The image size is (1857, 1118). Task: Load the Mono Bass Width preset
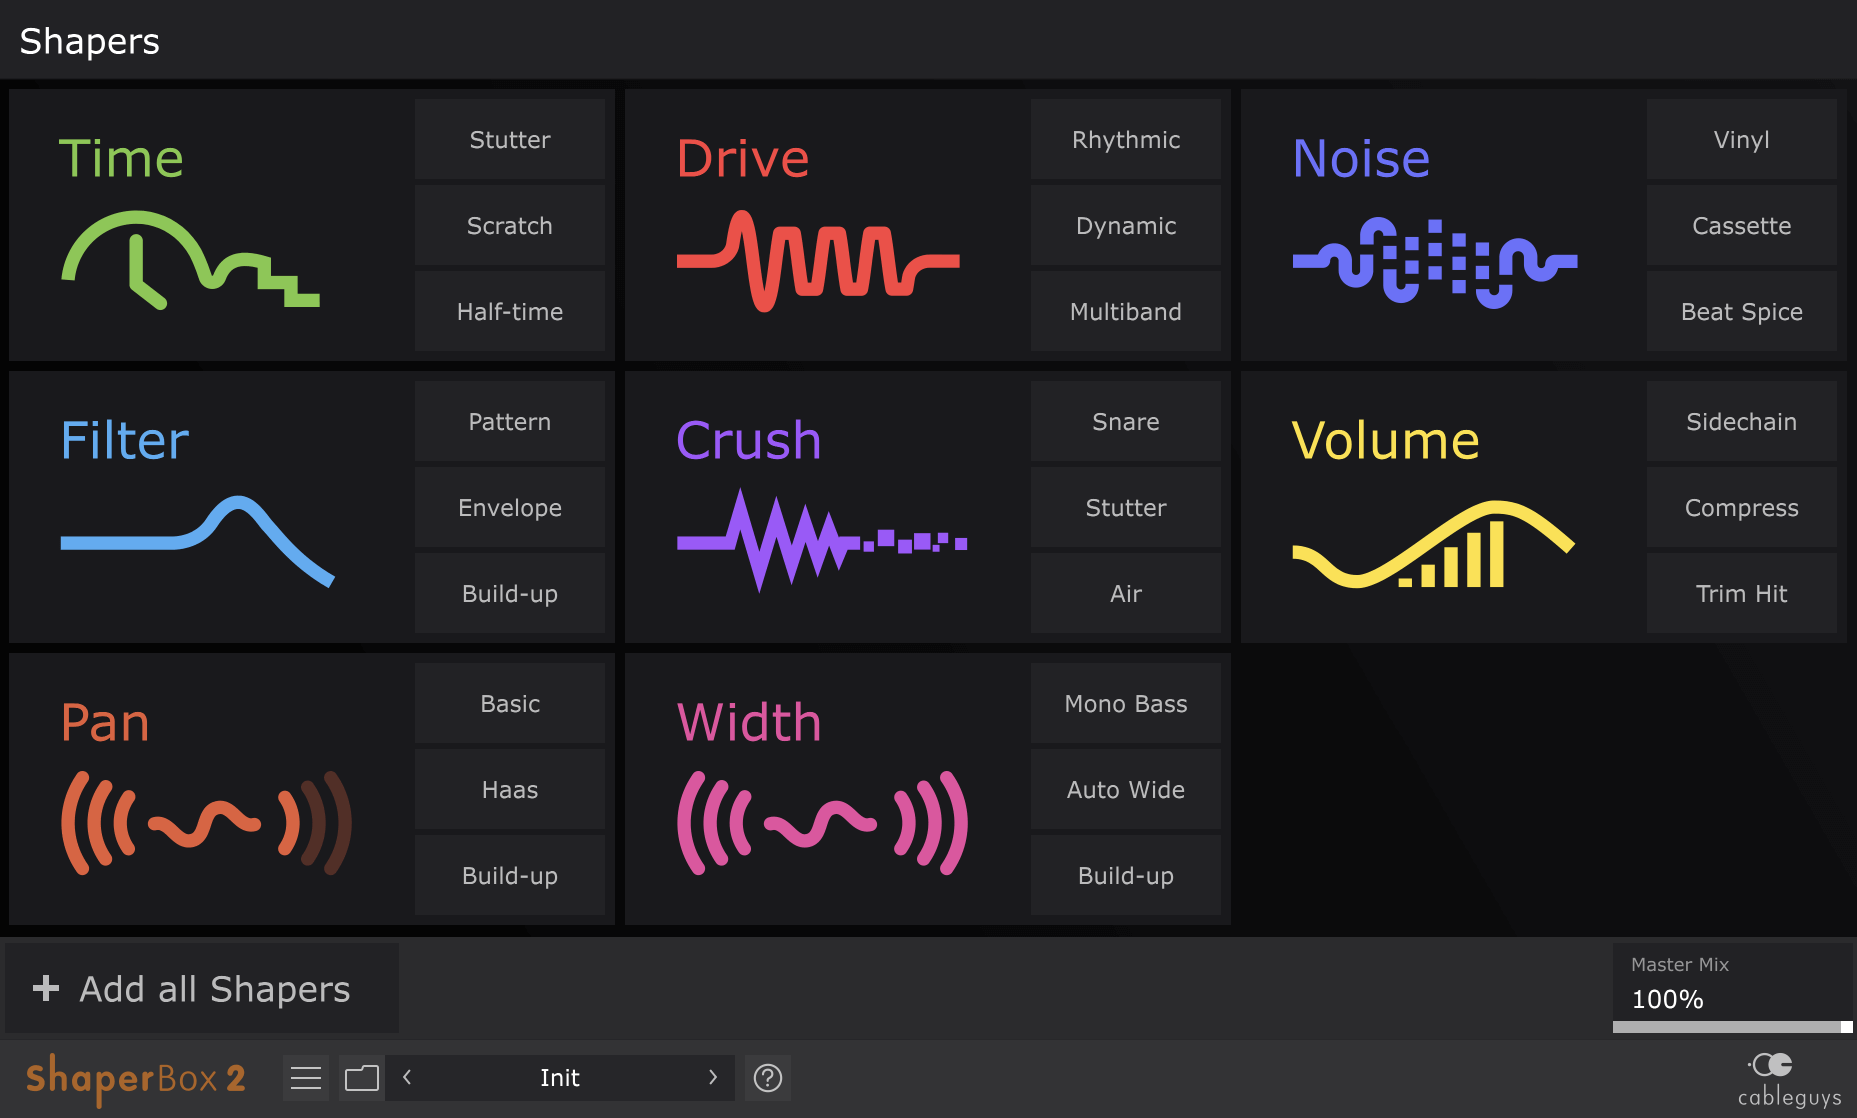1126,703
